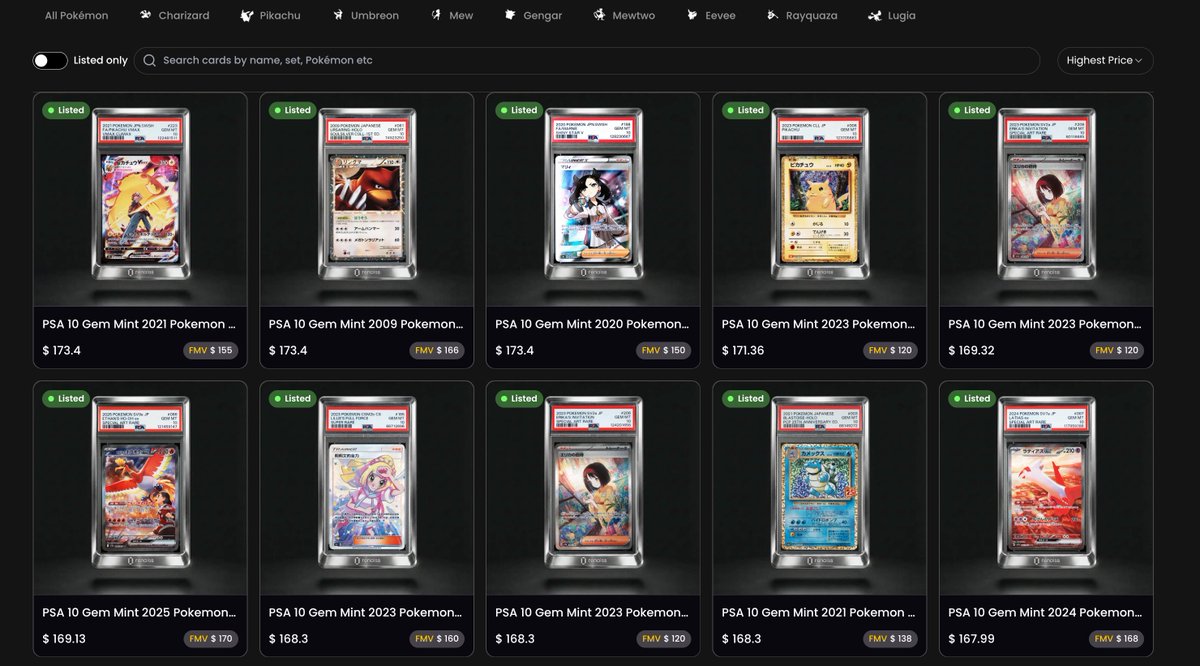The width and height of the screenshot is (1200, 666).
Task: Click the $169.32 price
Action: [969, 351]
